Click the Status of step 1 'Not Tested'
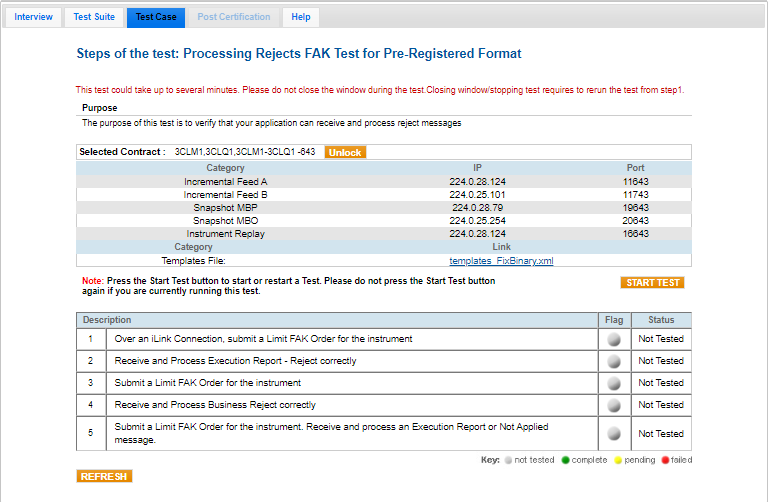Image resolution: width=768 pixels, height=502 pixels. tap(661, 339)
